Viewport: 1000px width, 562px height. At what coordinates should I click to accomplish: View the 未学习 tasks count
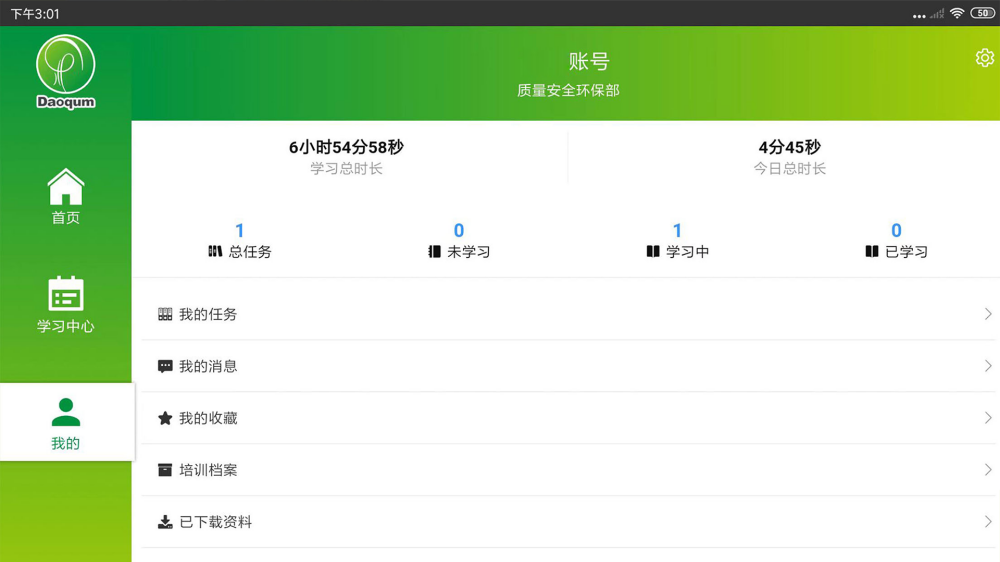click(x=459, y=231)
